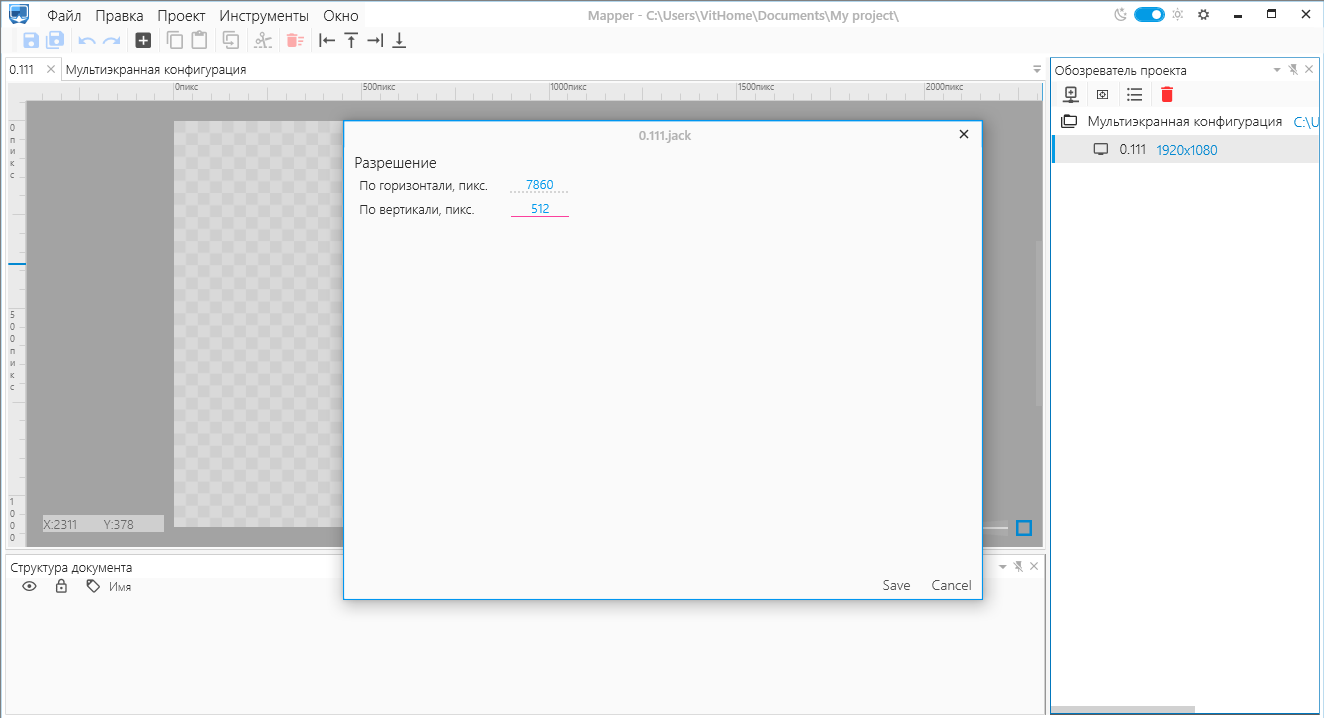
Task: Align to left edge using toolbar icon
Action: tap(327, 40)
